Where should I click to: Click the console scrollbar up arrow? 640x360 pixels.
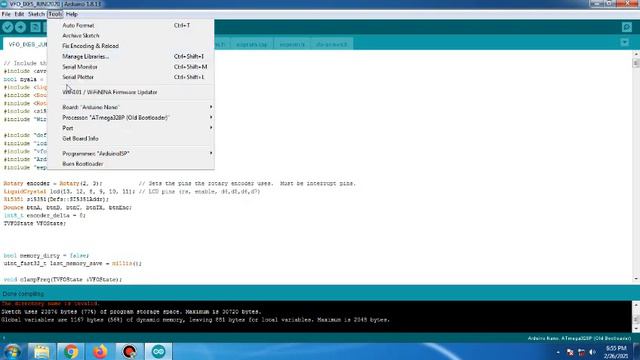click(x=636, y=304)
